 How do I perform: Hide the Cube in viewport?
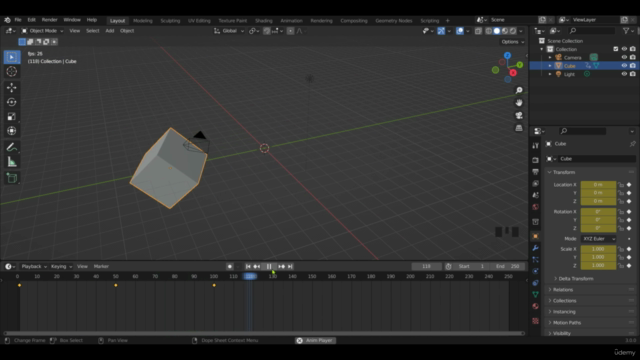coord(624,66)
